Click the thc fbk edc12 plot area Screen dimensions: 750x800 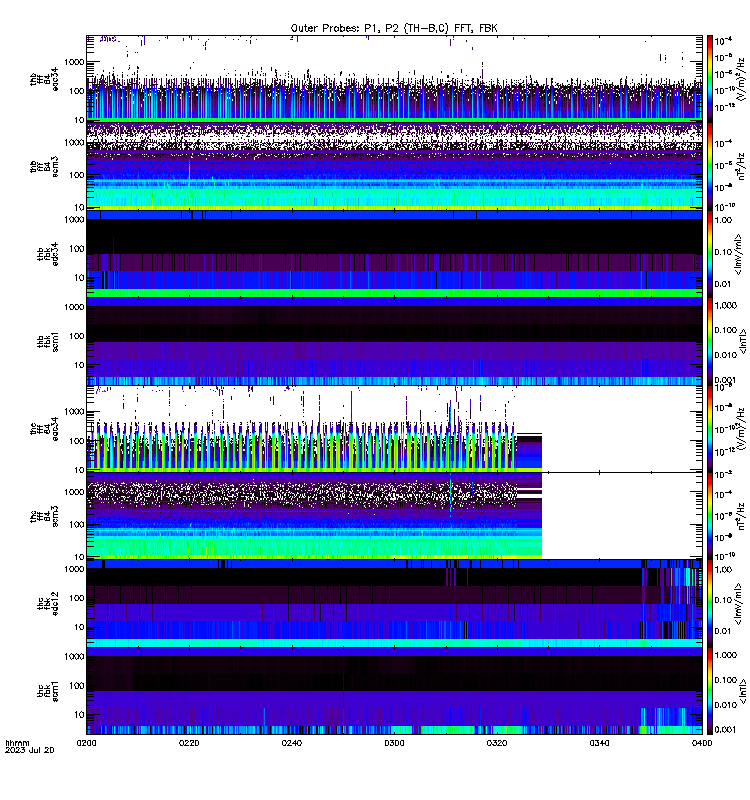(394, 603)
